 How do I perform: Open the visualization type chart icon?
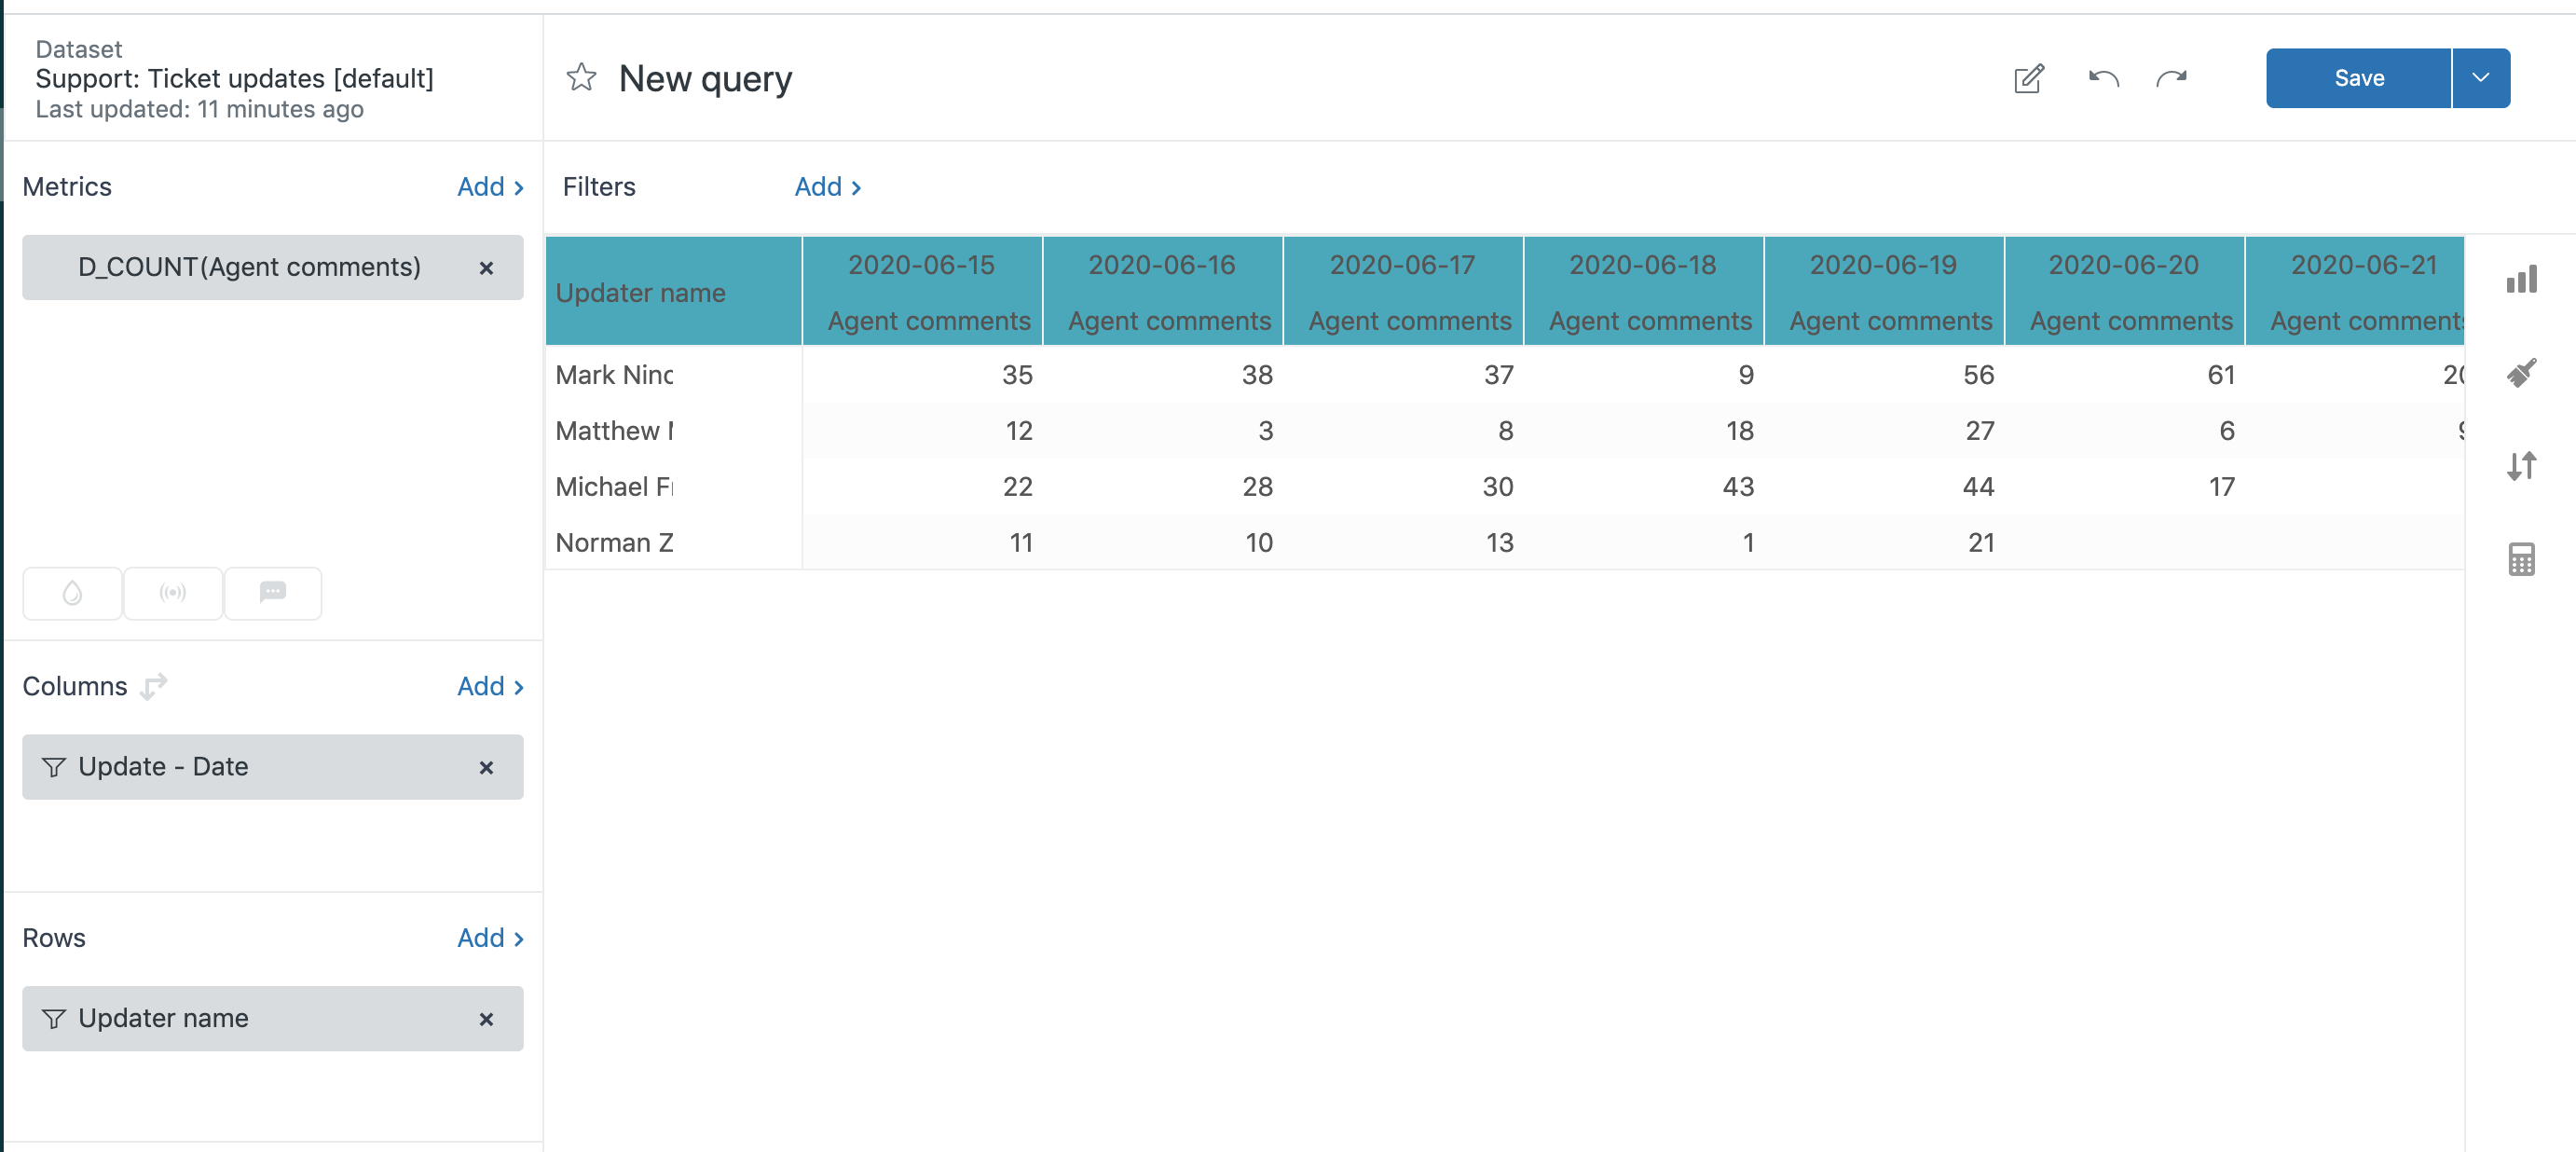2521,280
